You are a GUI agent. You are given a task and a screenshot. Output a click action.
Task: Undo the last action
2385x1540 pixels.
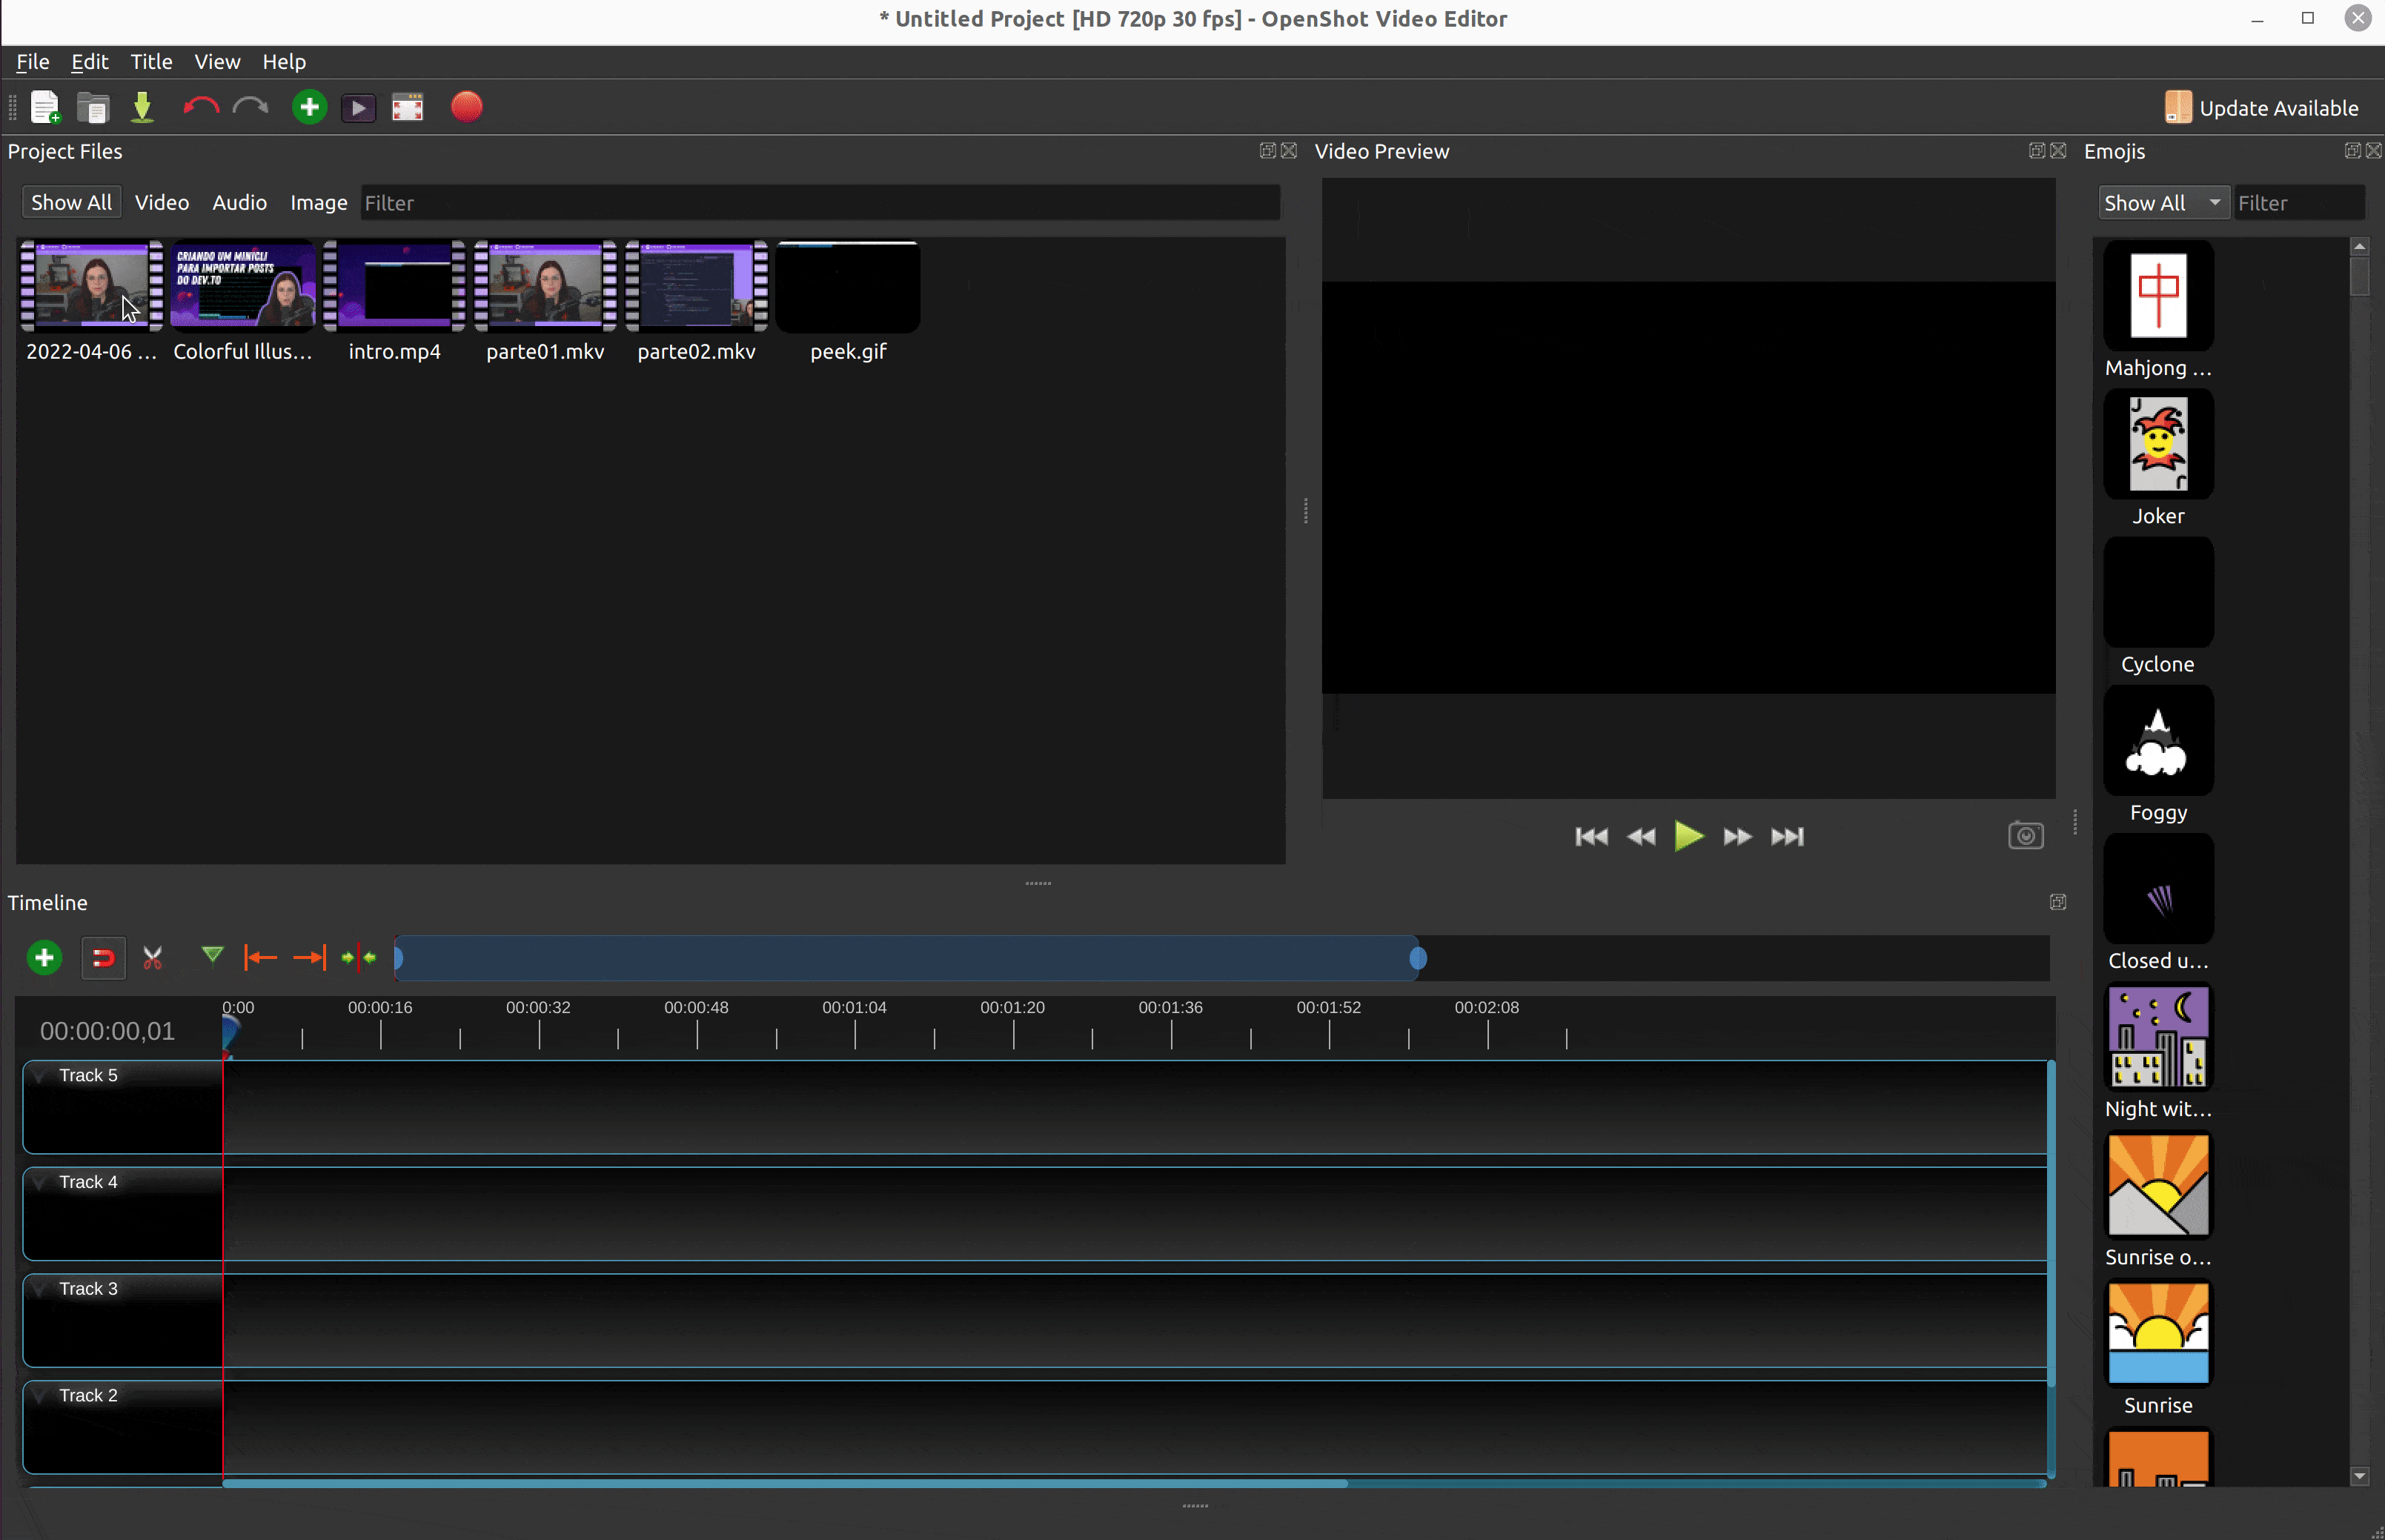(x=199, y=107)
